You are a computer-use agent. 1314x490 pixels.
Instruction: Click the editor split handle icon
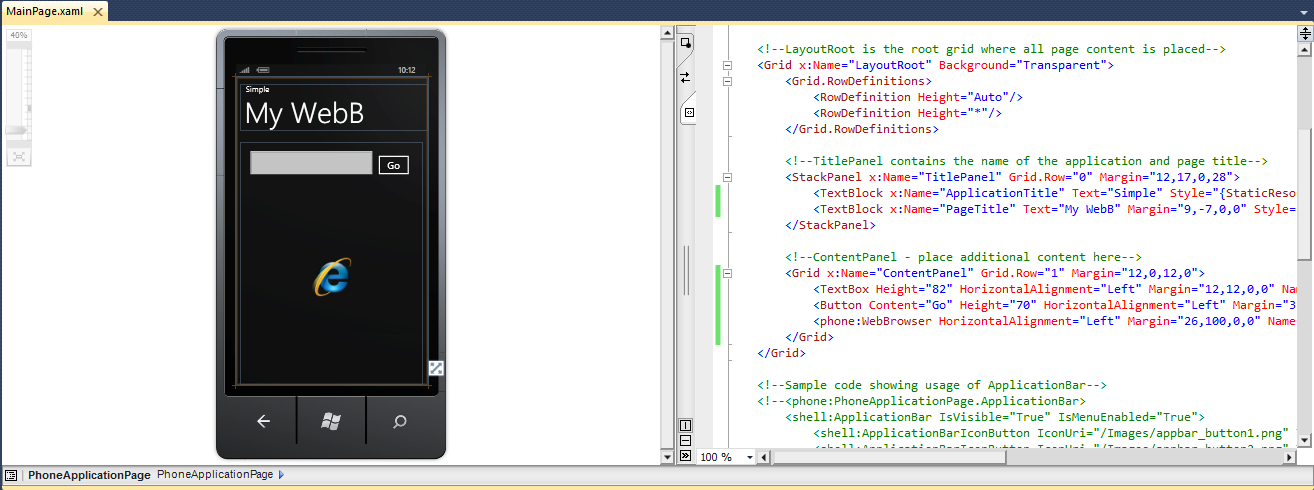(x=1305, y=33)
